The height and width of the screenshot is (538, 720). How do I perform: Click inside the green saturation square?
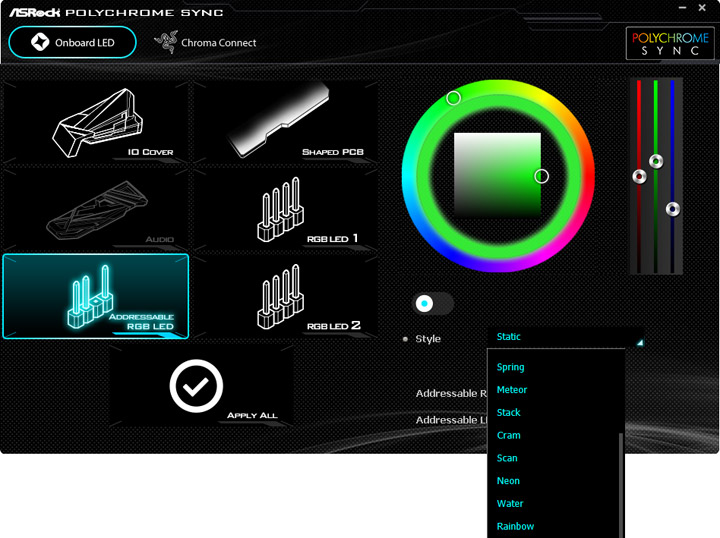[x=497, y=175]
